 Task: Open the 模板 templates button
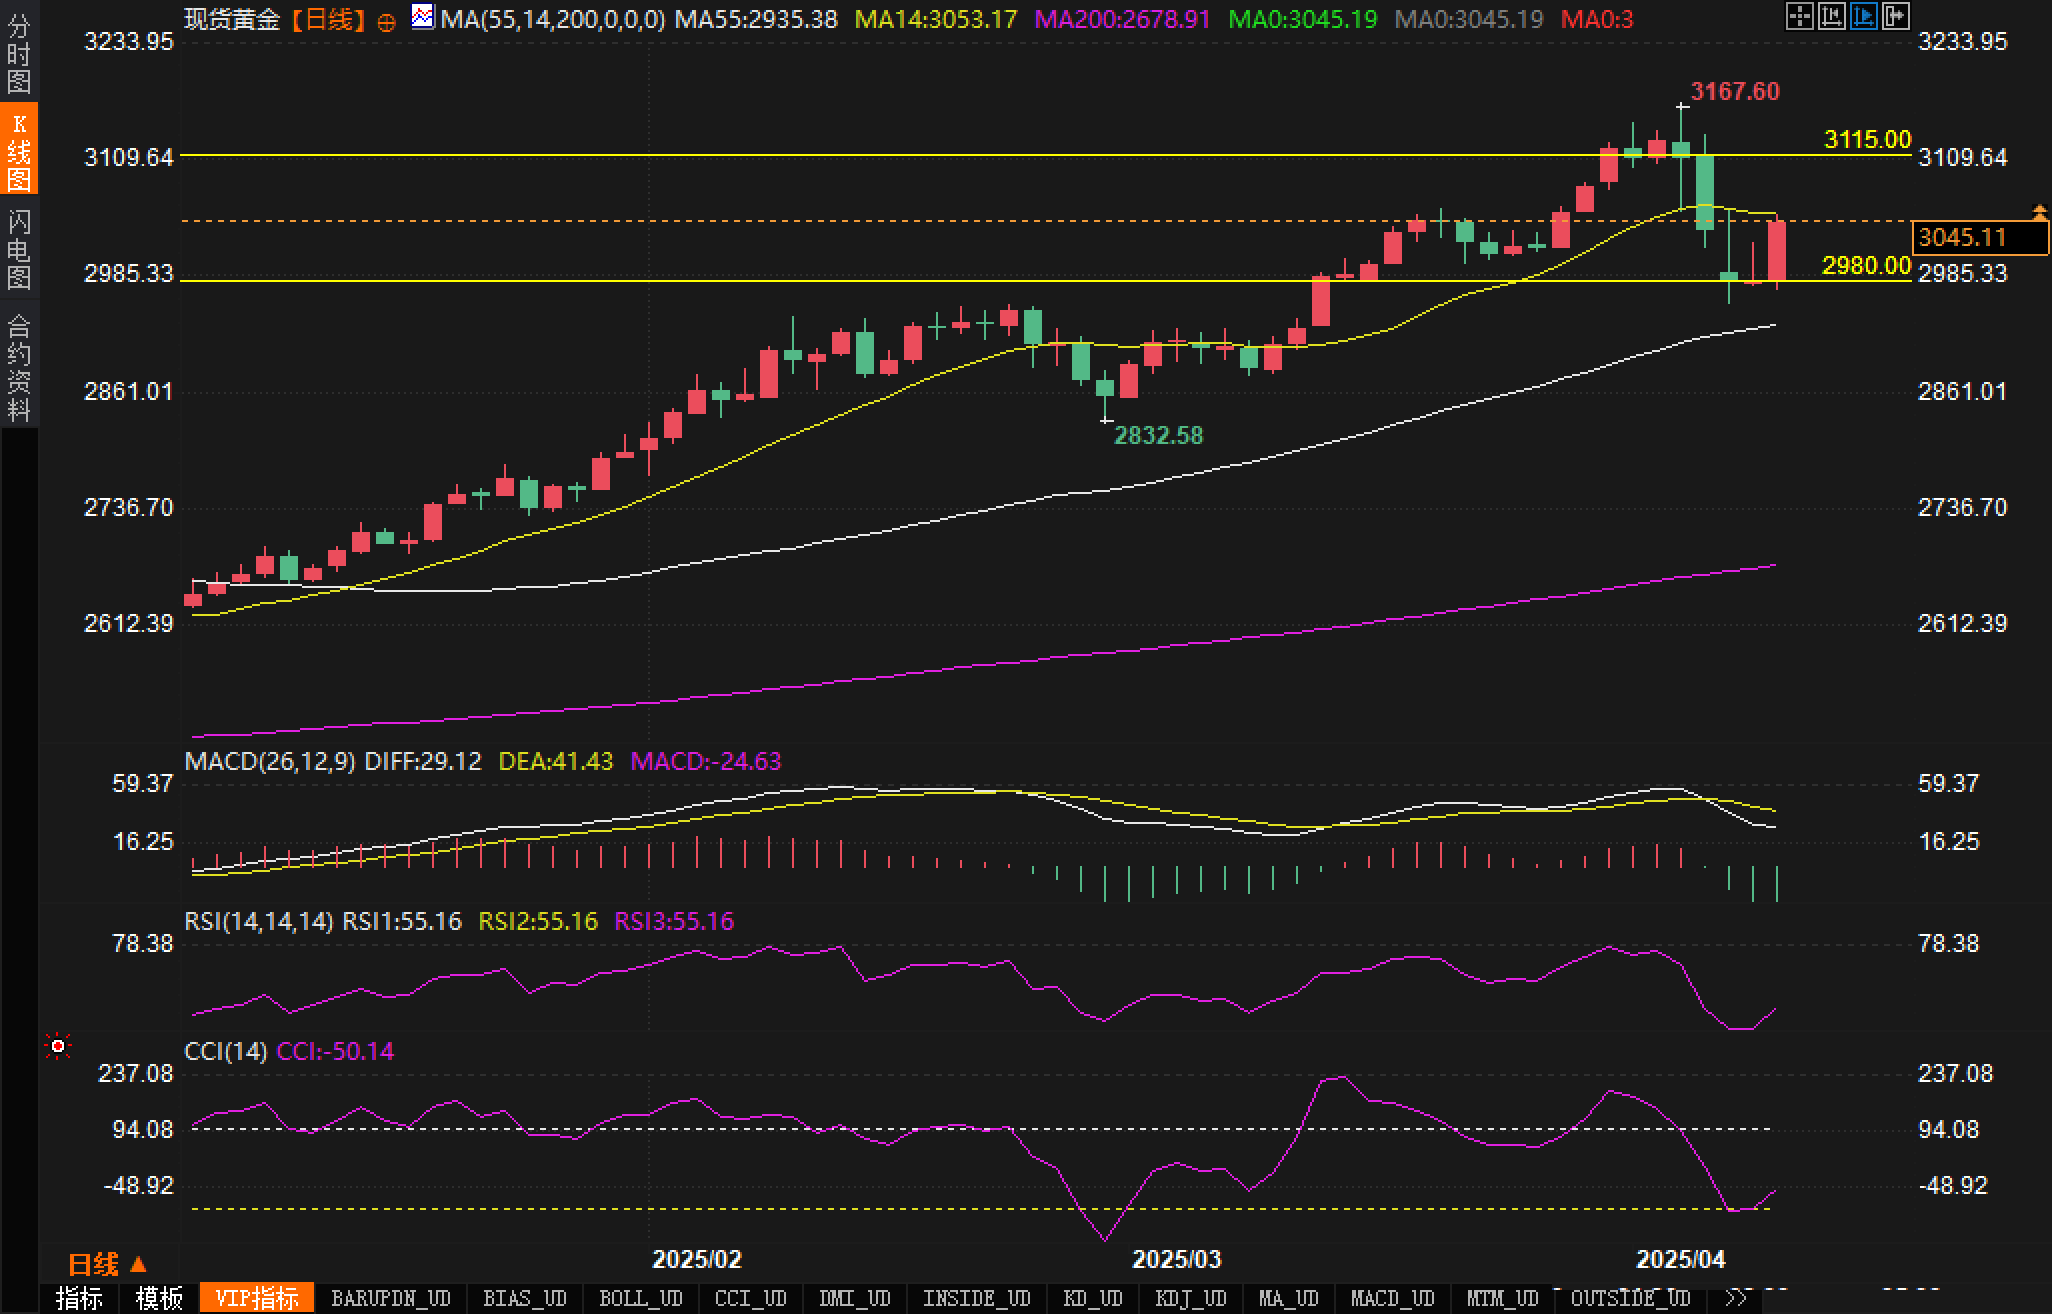tap(159, 1298)
